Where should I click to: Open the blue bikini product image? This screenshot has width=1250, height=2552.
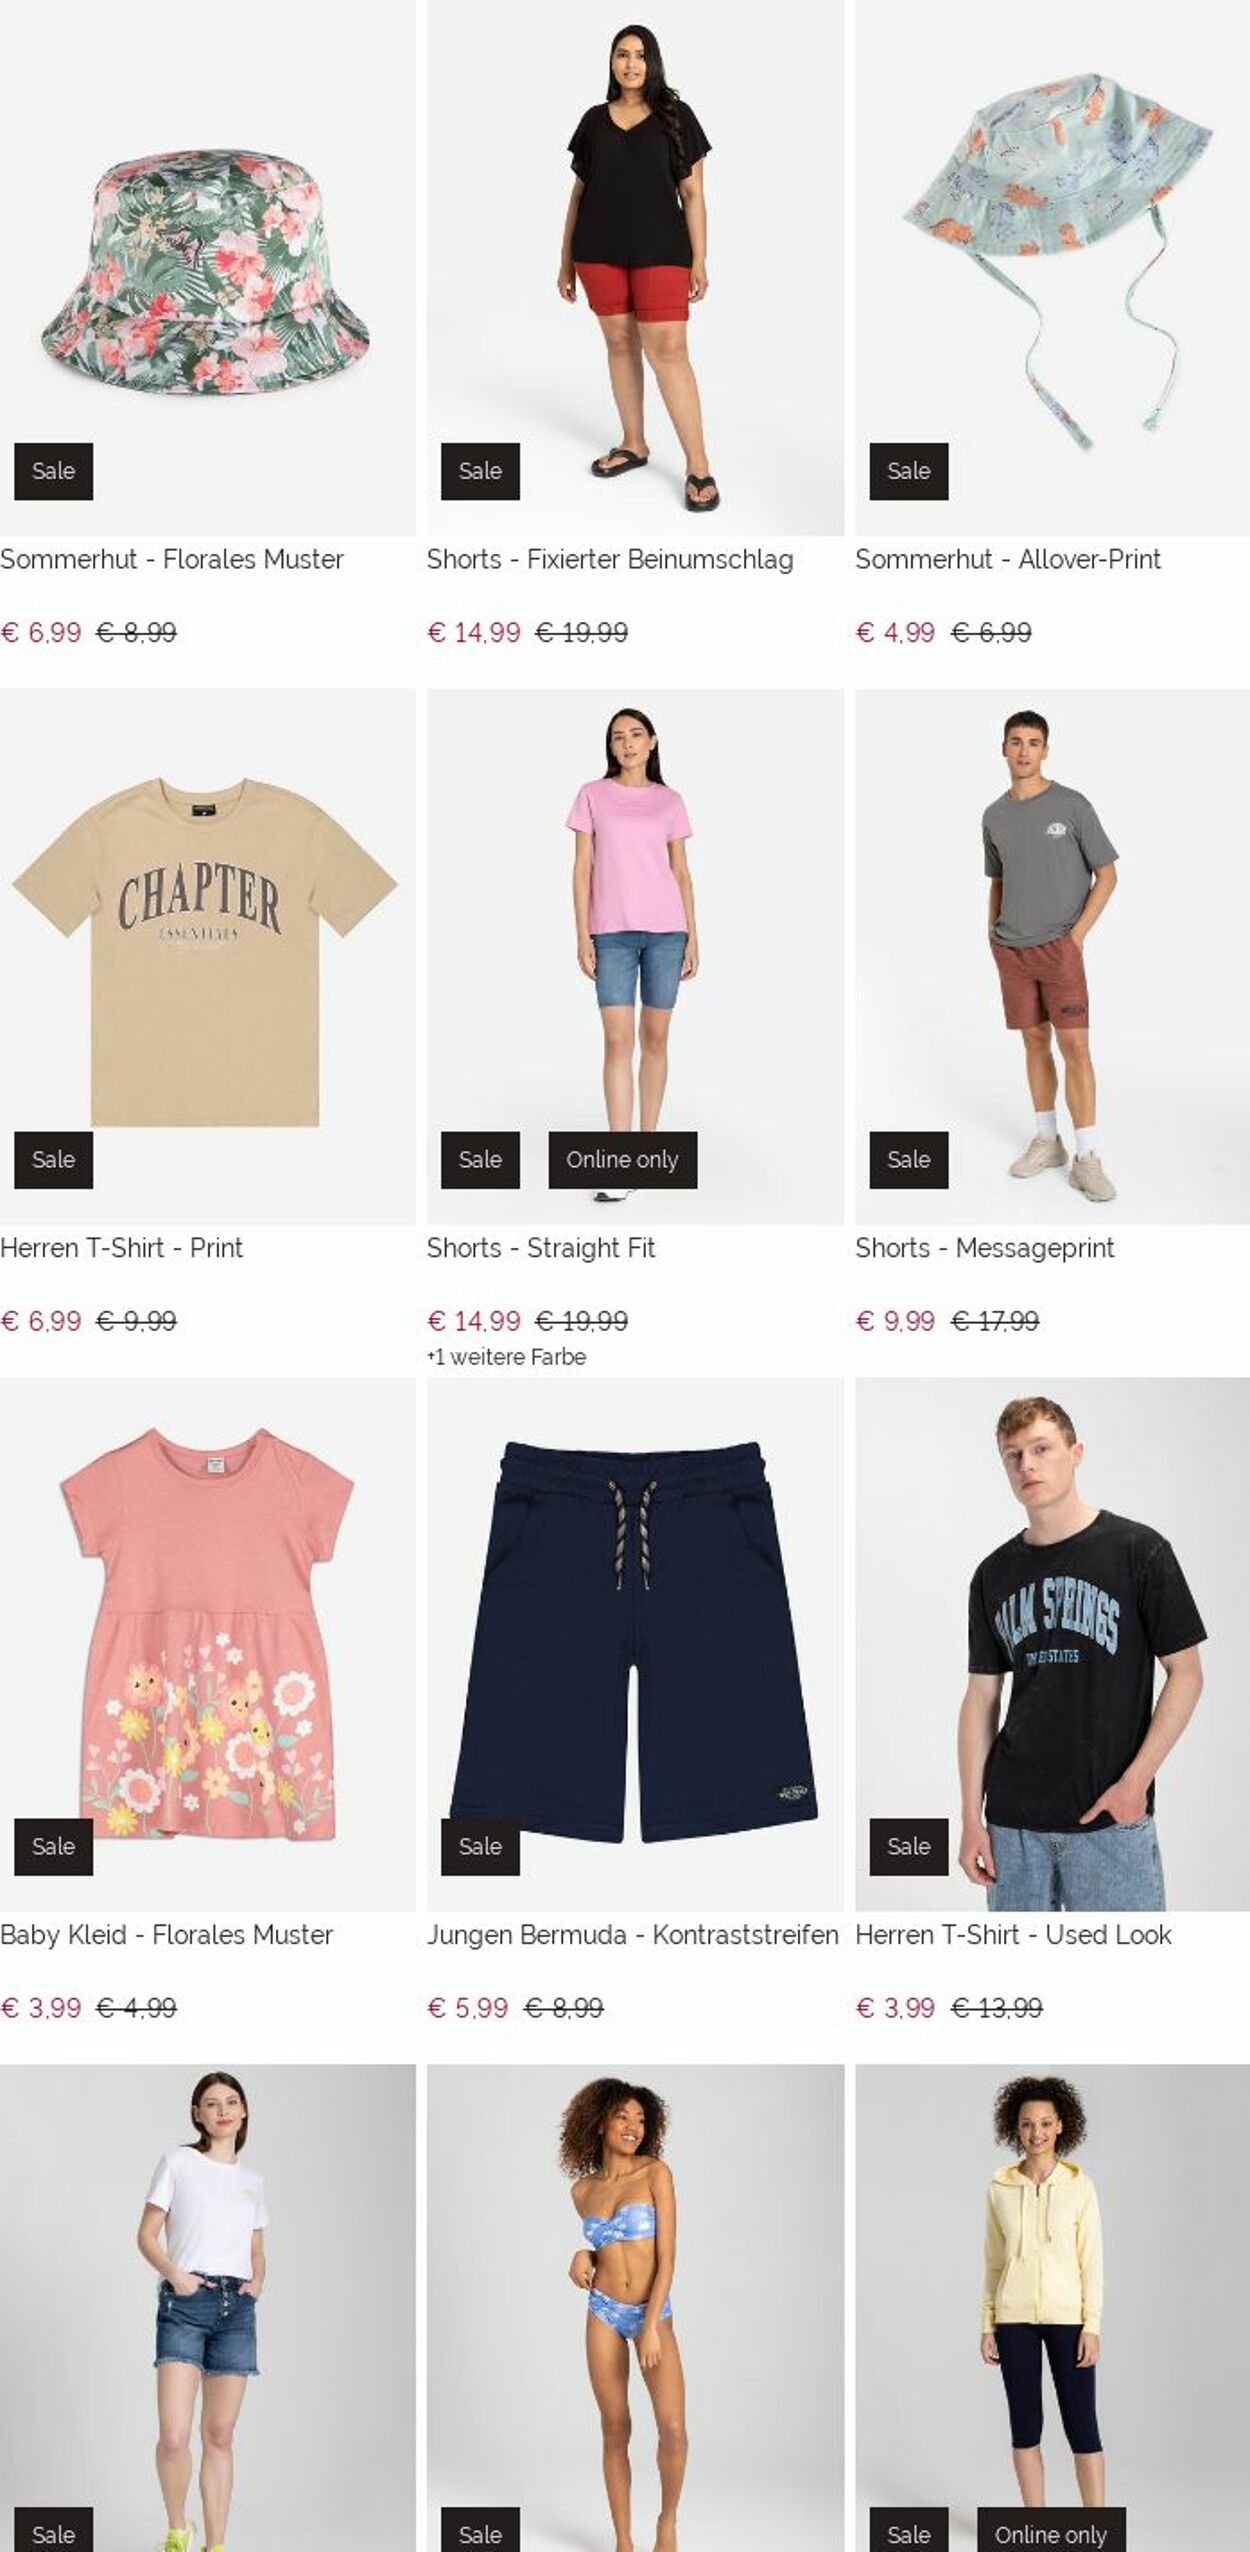pos(635,2308)
